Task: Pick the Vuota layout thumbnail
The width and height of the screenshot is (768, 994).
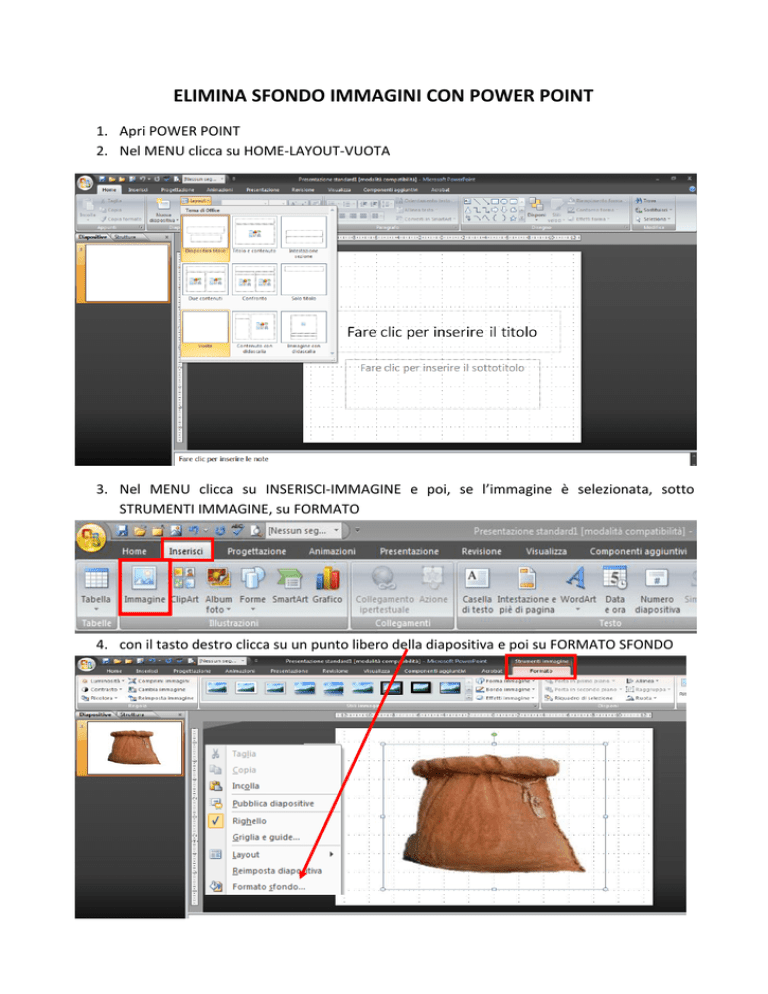Action: (x=205, y=333)
